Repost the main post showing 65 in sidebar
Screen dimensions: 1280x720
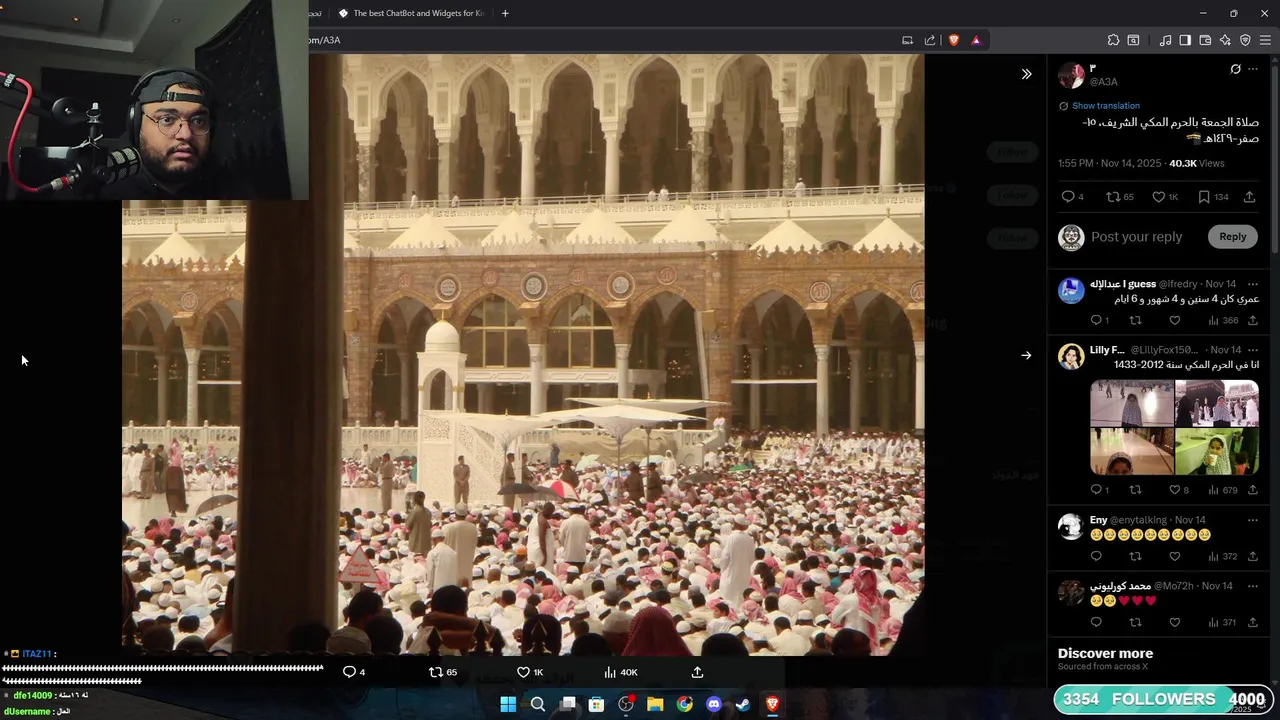pos(1120,197)
